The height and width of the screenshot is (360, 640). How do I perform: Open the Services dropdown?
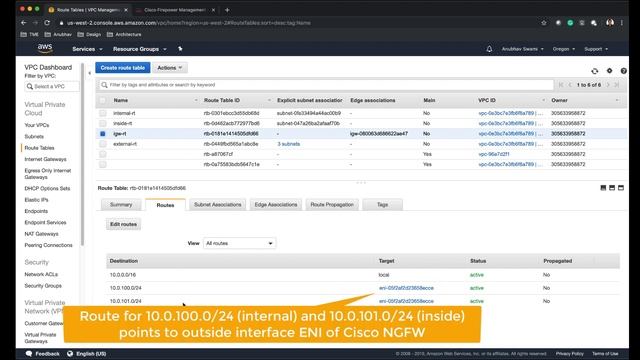click(x=87, y=49)
